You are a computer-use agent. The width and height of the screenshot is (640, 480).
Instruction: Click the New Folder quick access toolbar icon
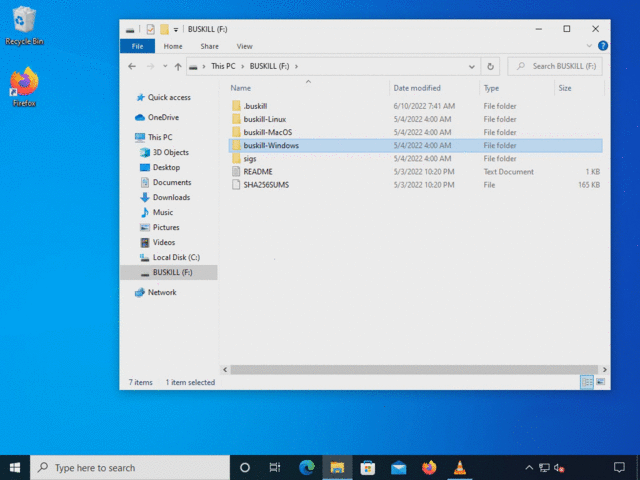pyautogui.click(x=164, y=29)
